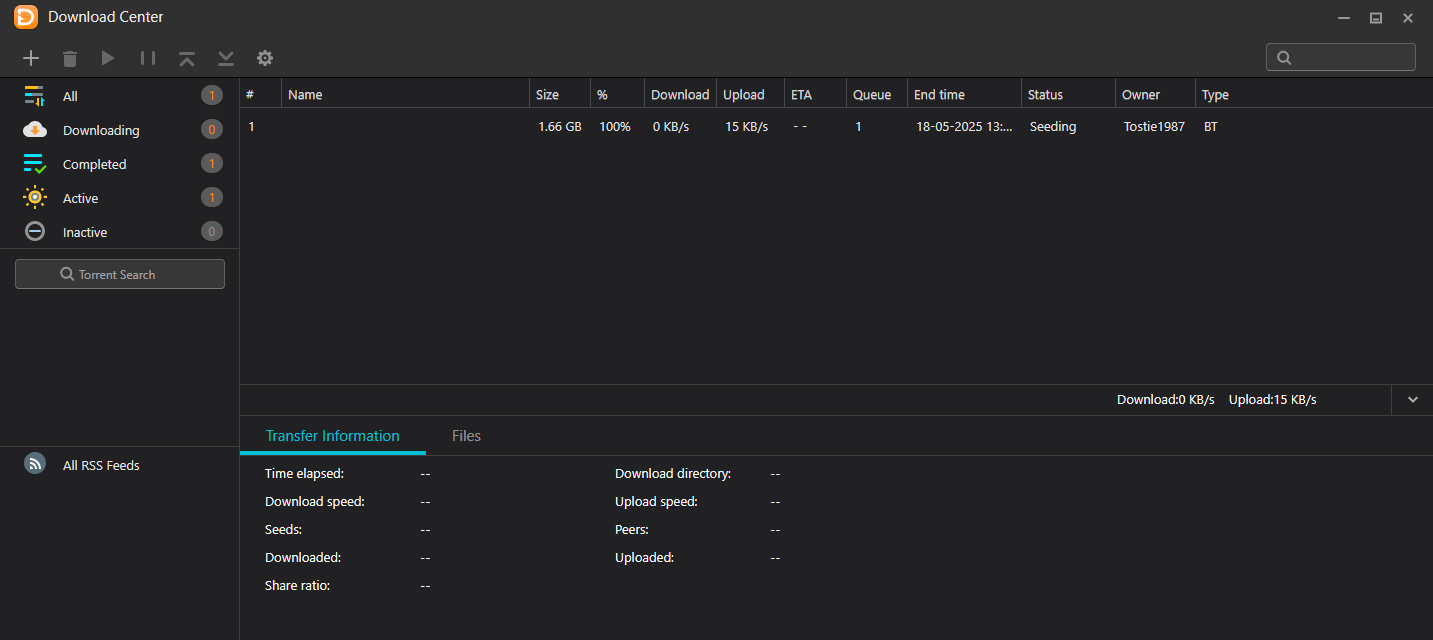Click the 18-05-2025 end time cell

pos(964,127)
